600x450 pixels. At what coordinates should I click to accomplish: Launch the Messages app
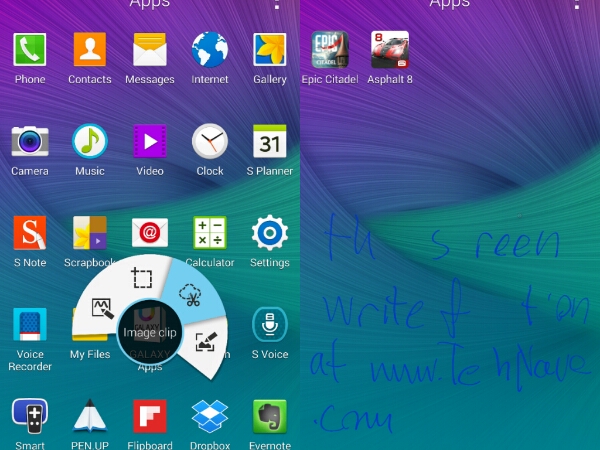click(x=150, y=50)
